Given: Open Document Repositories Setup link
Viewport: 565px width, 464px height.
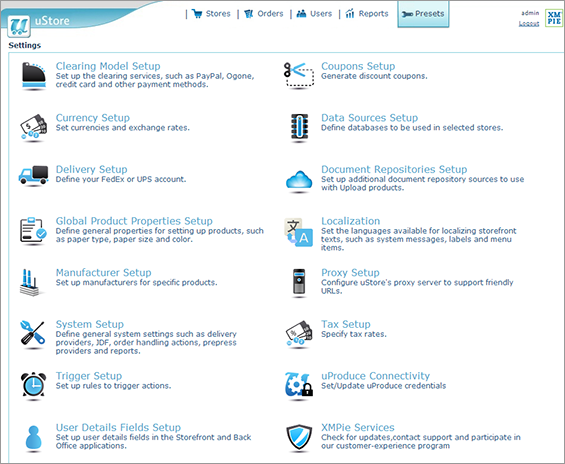Looking at the screenshot, I should [x=394, y=169].
